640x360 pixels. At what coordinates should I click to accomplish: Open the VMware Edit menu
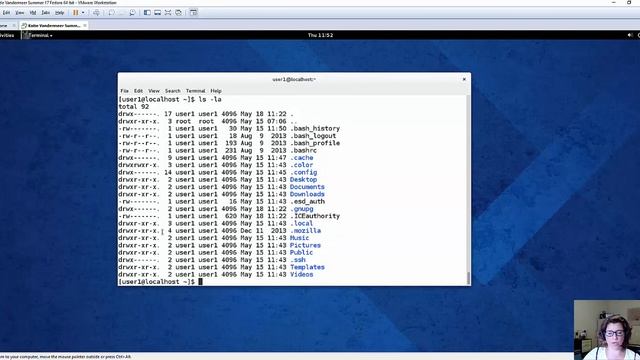coord(6,13)
